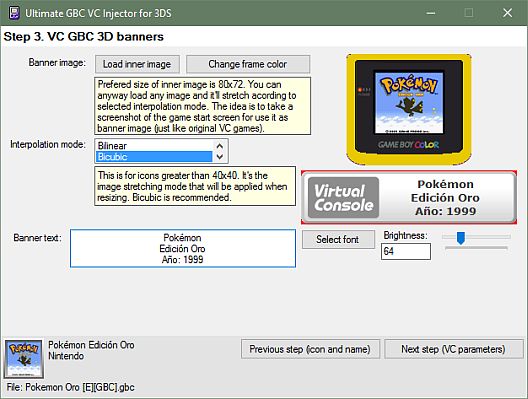Click the Pokémon game icon thumbnail at bottom left
Viewport: 528px width, 399px height.
pos(24,359)
